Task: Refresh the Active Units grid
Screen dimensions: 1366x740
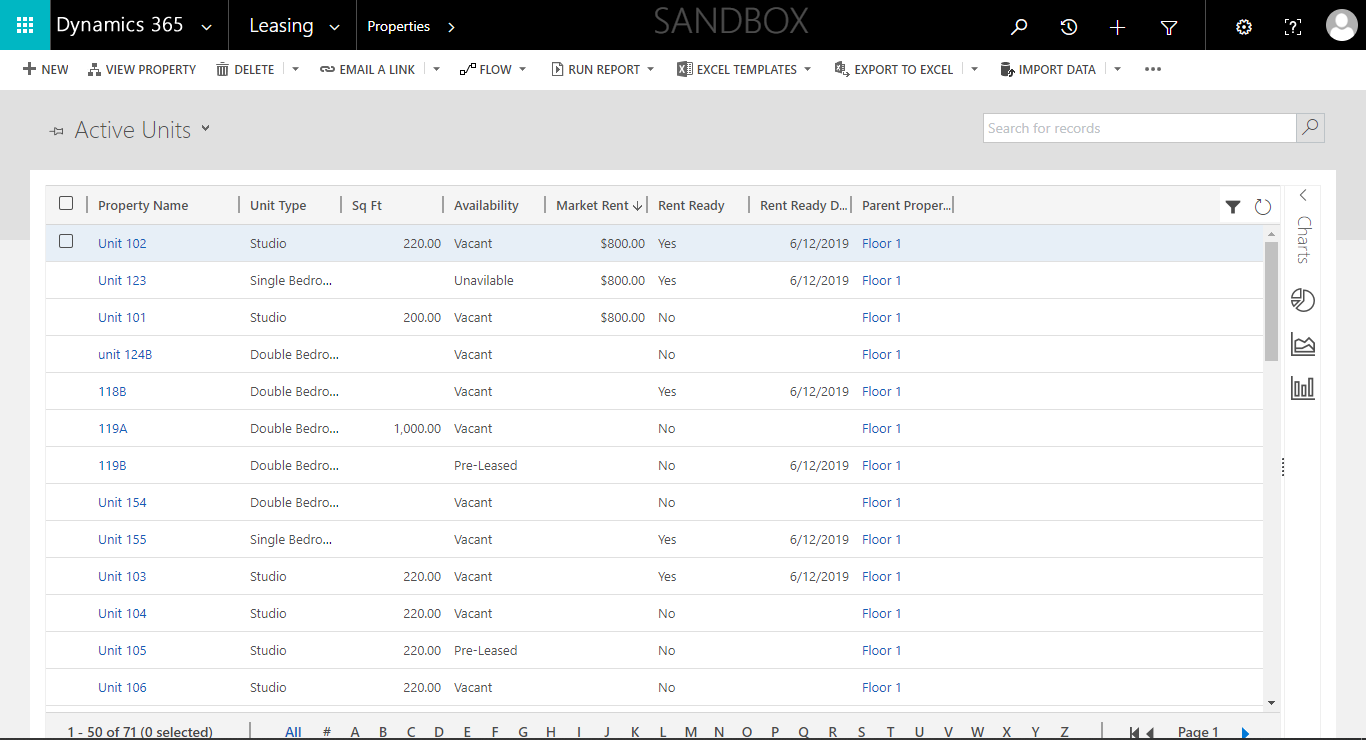Action: (x=1263, y=207)
